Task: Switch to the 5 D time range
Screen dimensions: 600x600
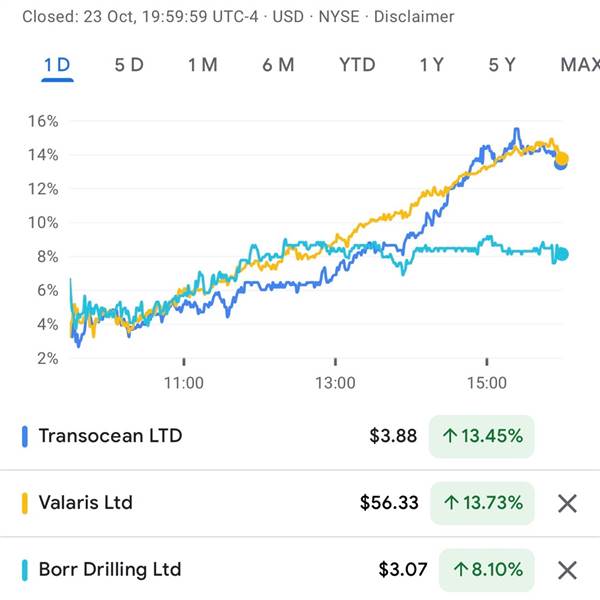Action: (x=129, y=65)
